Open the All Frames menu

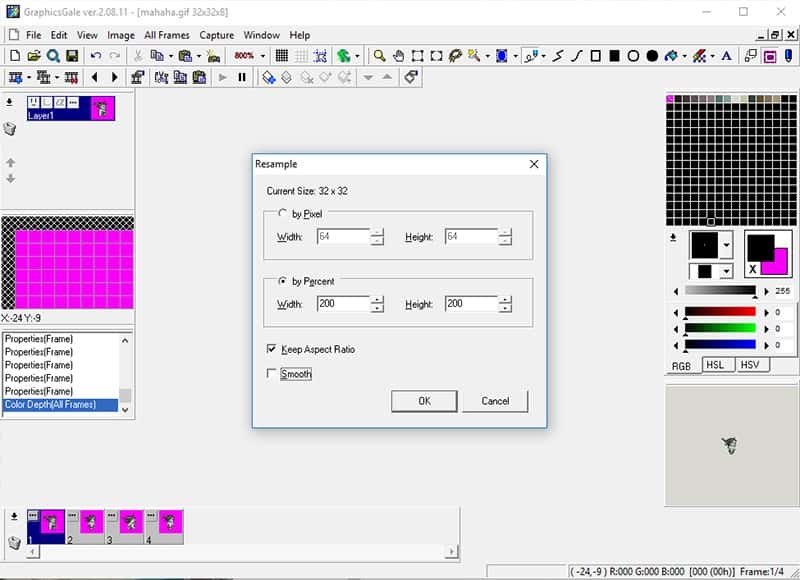tap(167, 35)
